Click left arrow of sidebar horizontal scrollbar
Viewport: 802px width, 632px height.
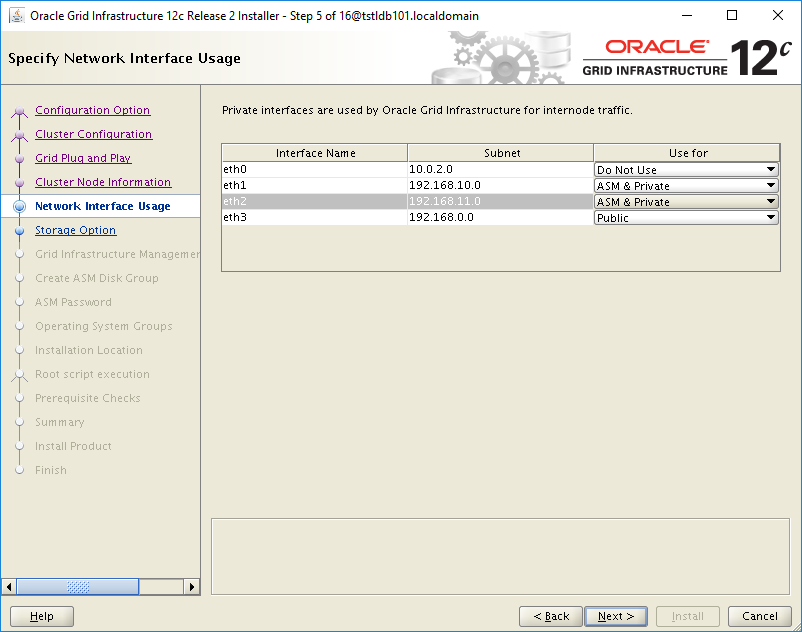point(9,586)
